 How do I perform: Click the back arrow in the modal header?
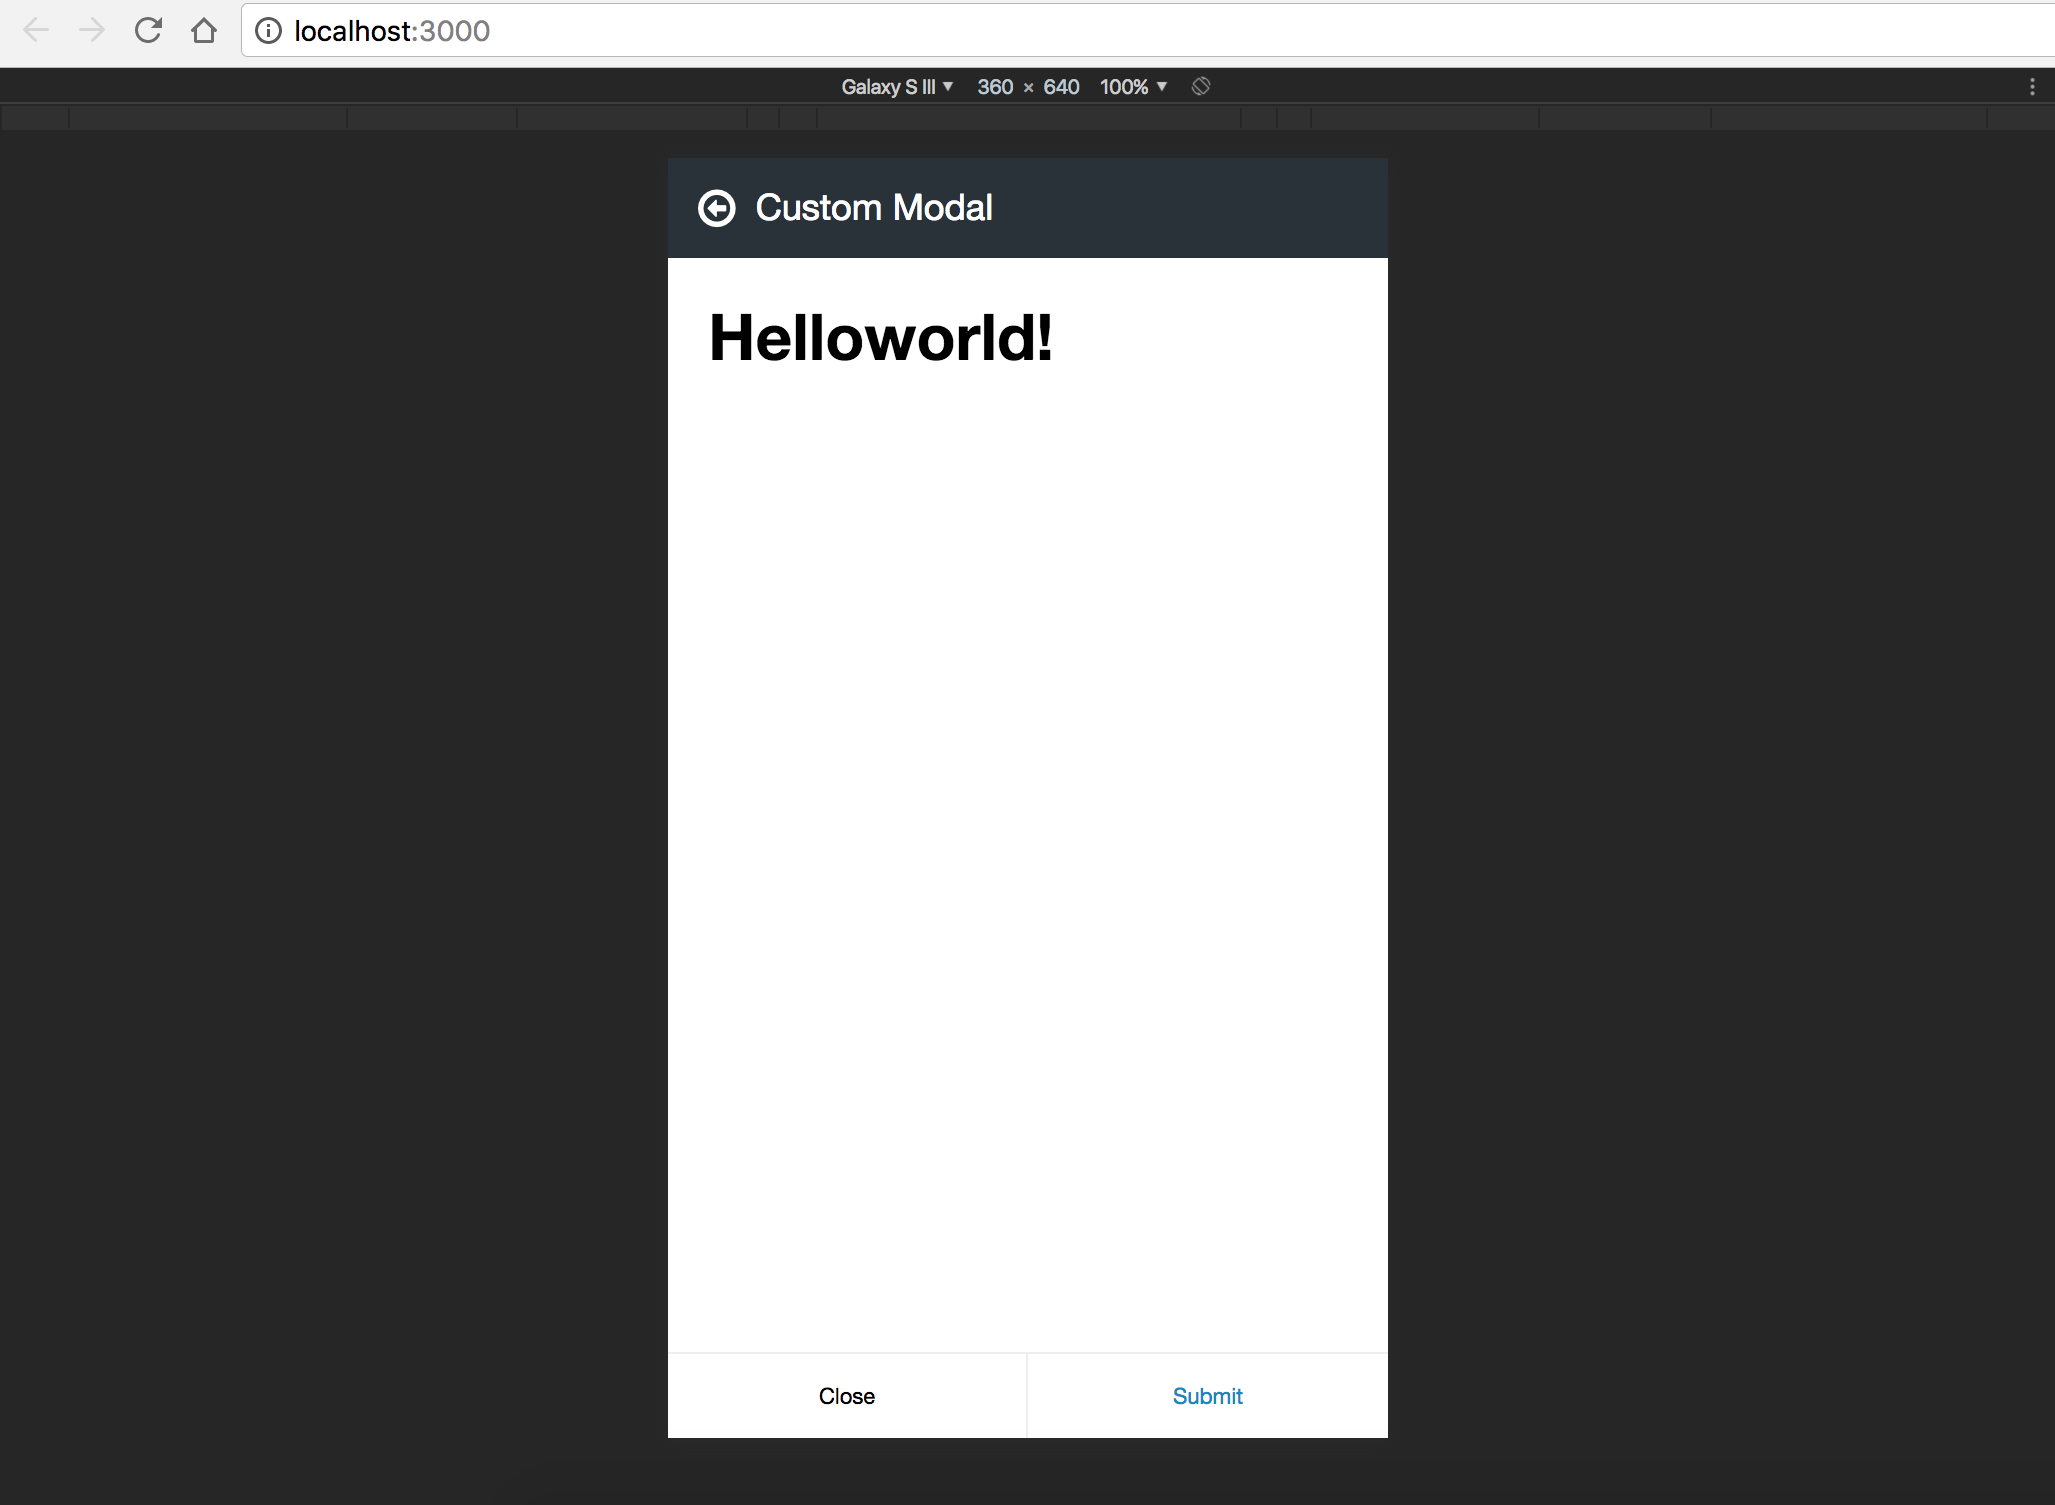(x=716, y=208)
